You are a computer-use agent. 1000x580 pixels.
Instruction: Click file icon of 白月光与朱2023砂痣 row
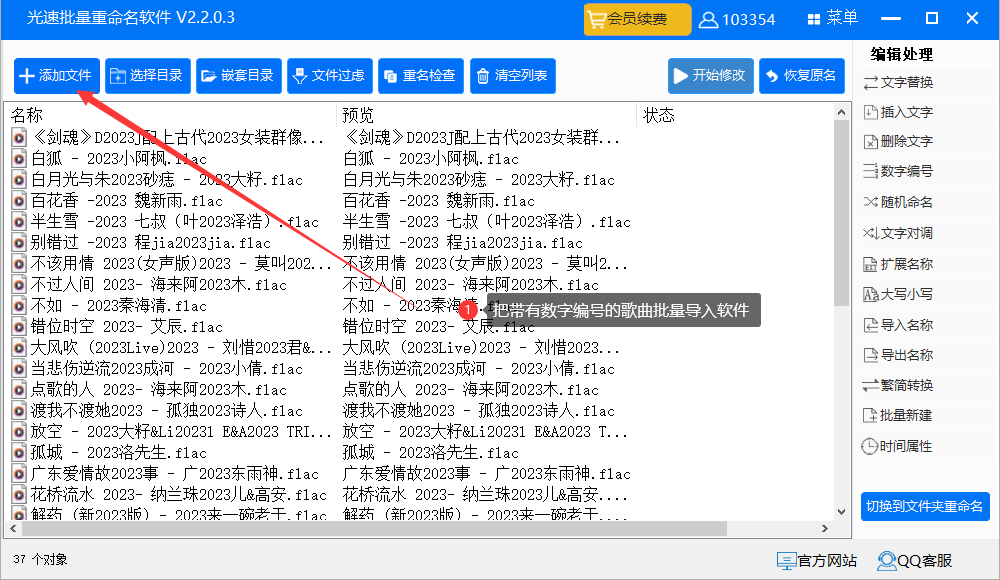coord(19,180)
